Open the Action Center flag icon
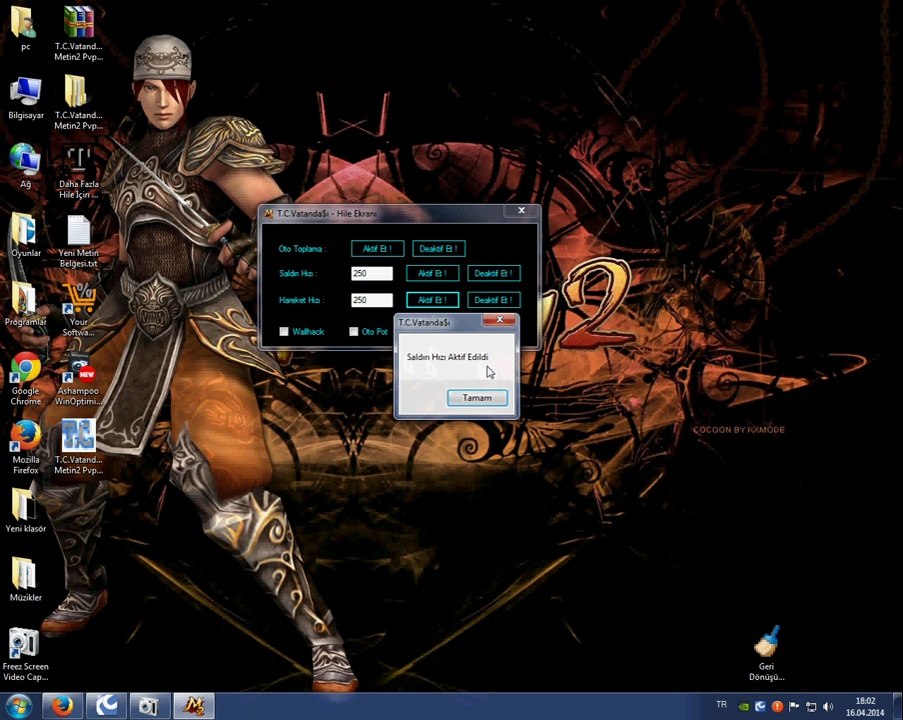 coord(794,706)
